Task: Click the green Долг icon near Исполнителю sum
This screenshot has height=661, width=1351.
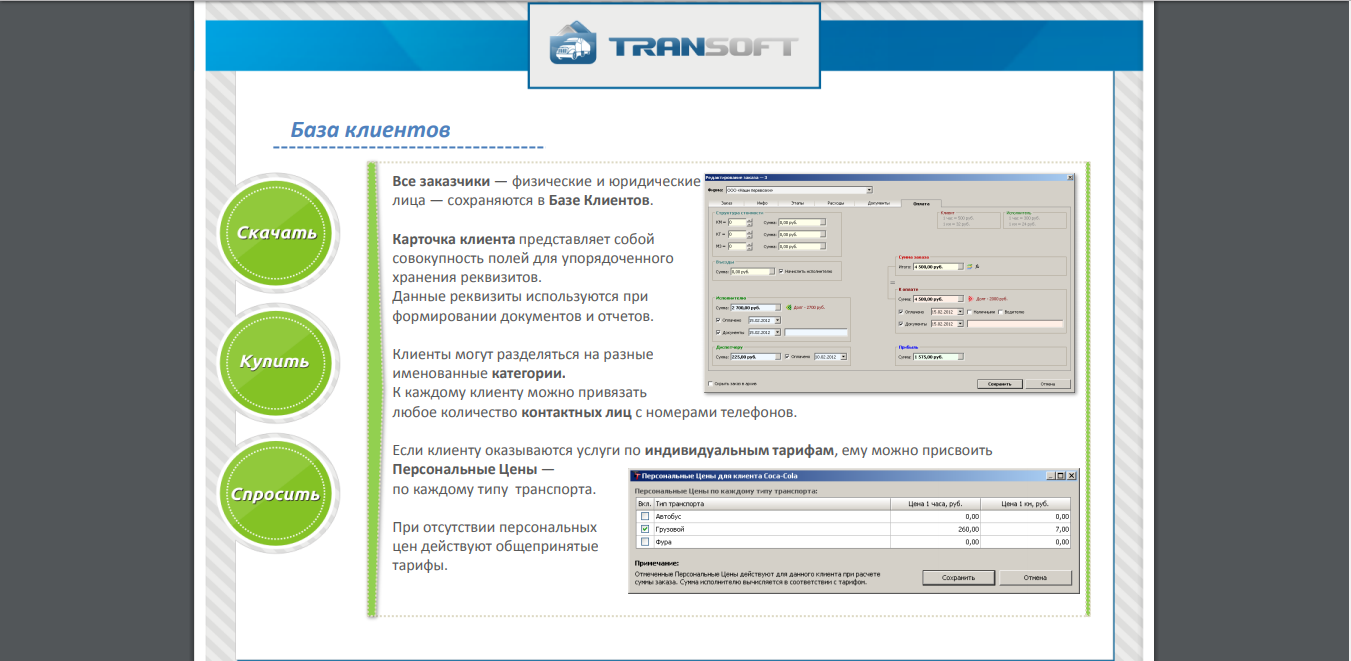Action: click(x=790, y=307)
